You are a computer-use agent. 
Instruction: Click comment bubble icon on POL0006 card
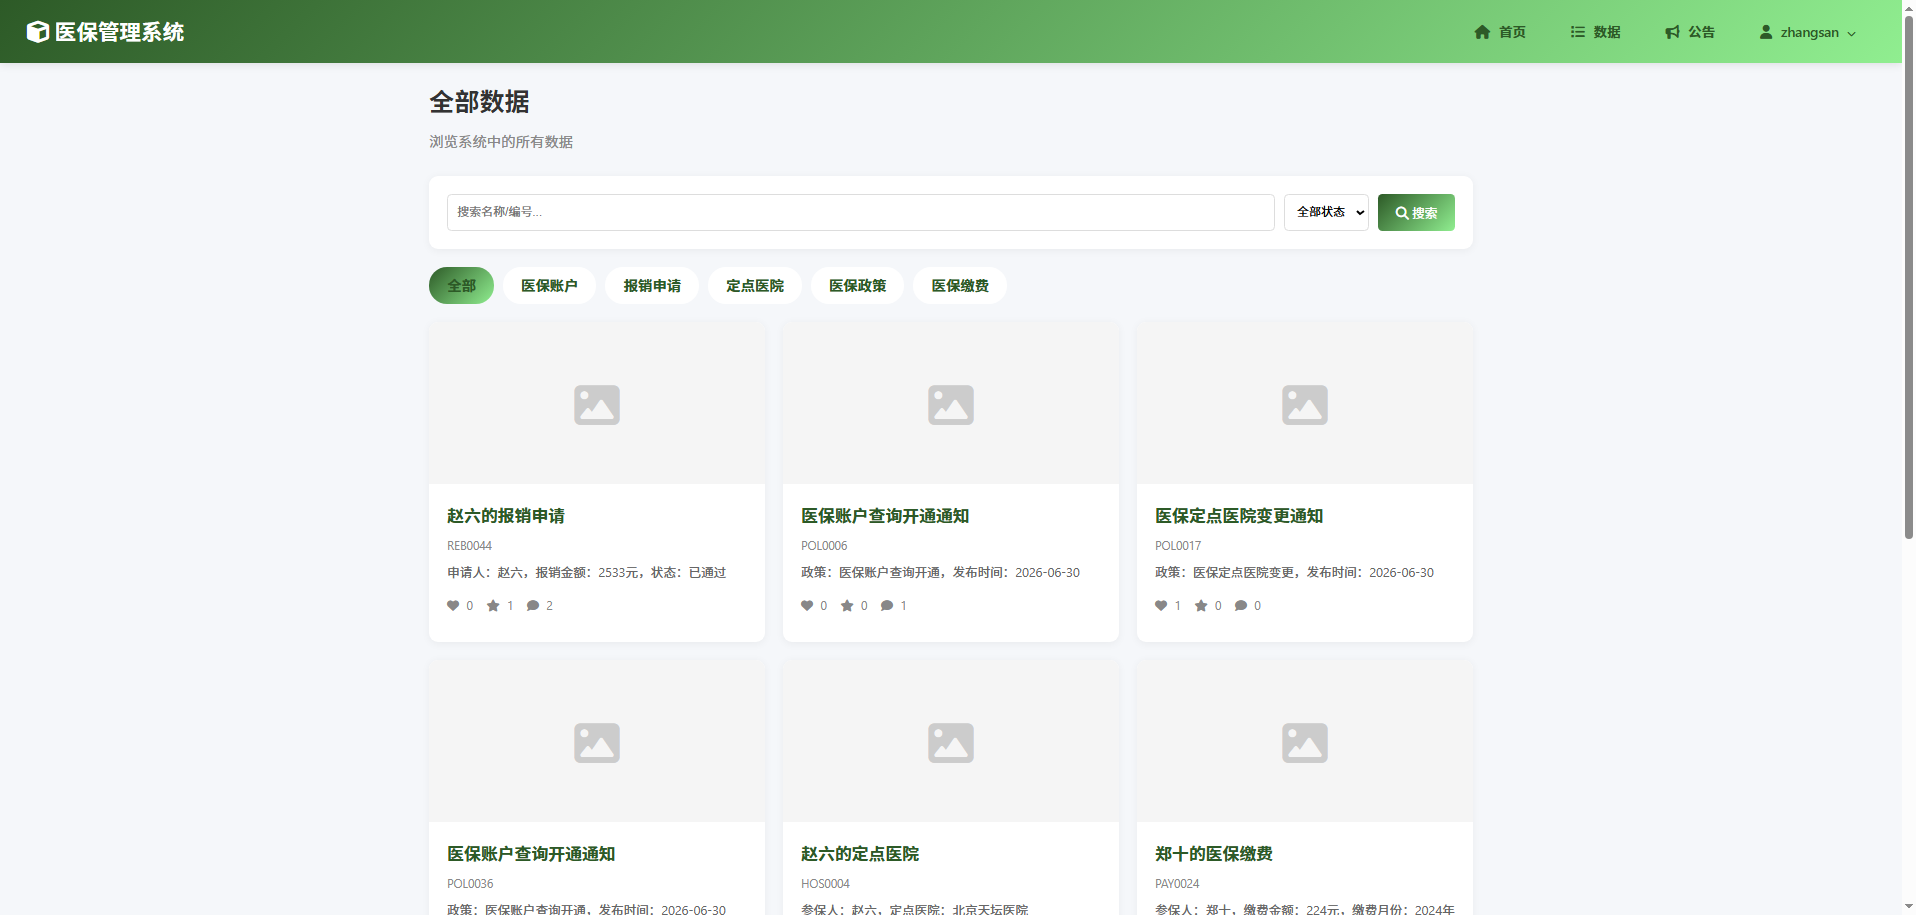887,605
